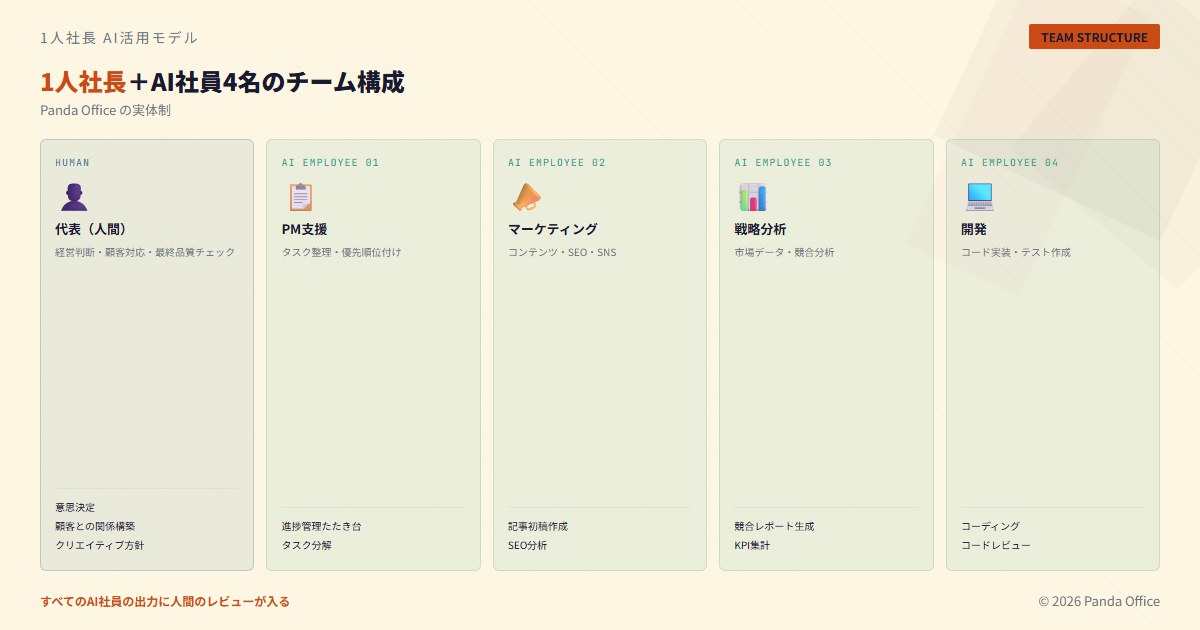The image size is (1200, 630).
Task: Click the コードレビュー task item
Action: click(995, 545)
